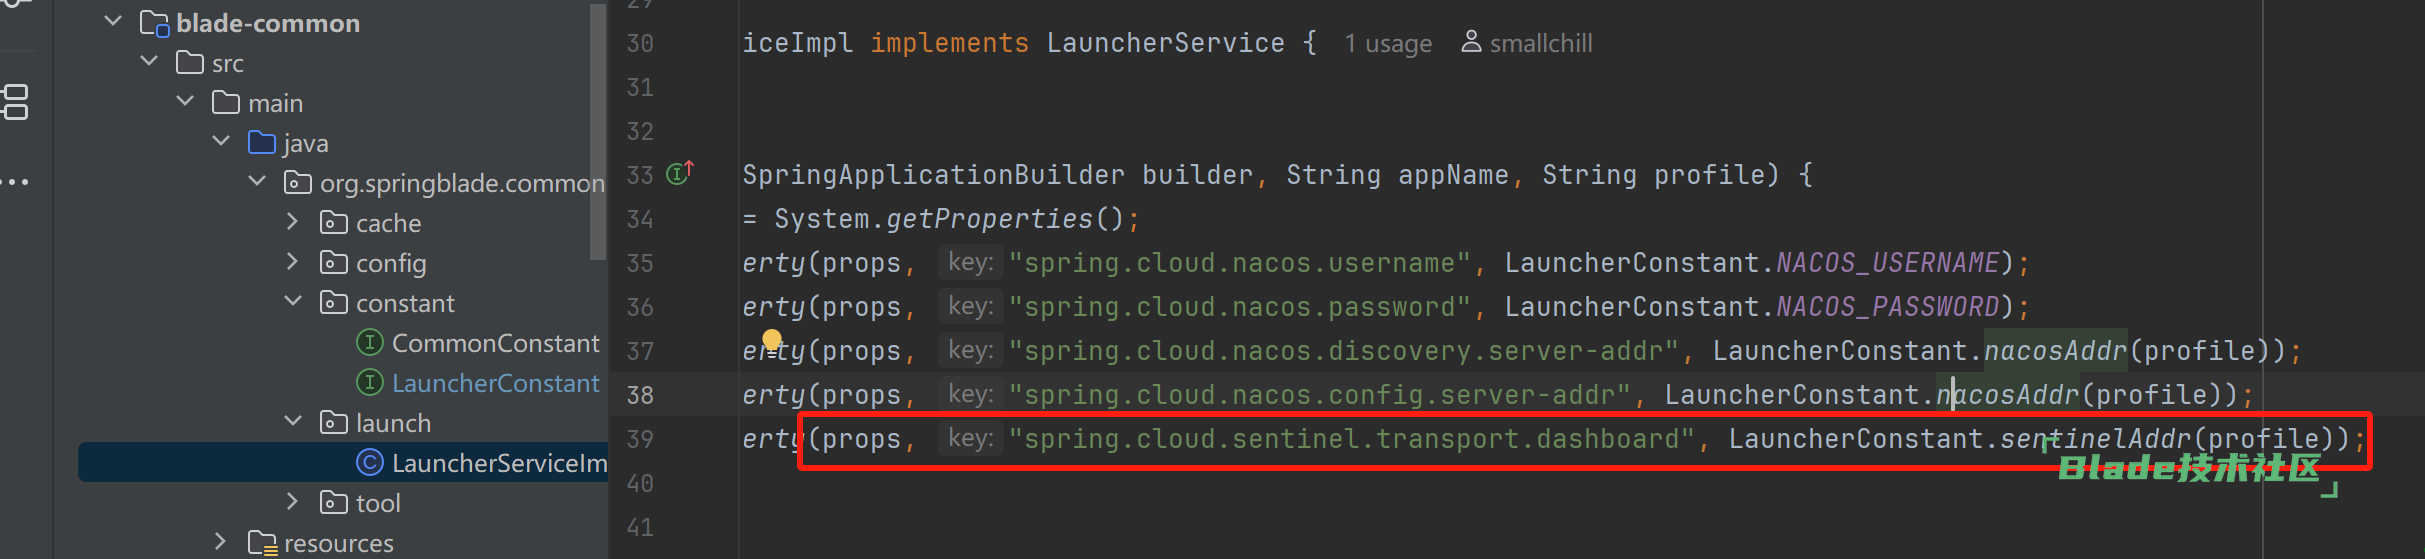2425x559 pixels.
Task: Collapse the constant package
Action: click(293, 301)
